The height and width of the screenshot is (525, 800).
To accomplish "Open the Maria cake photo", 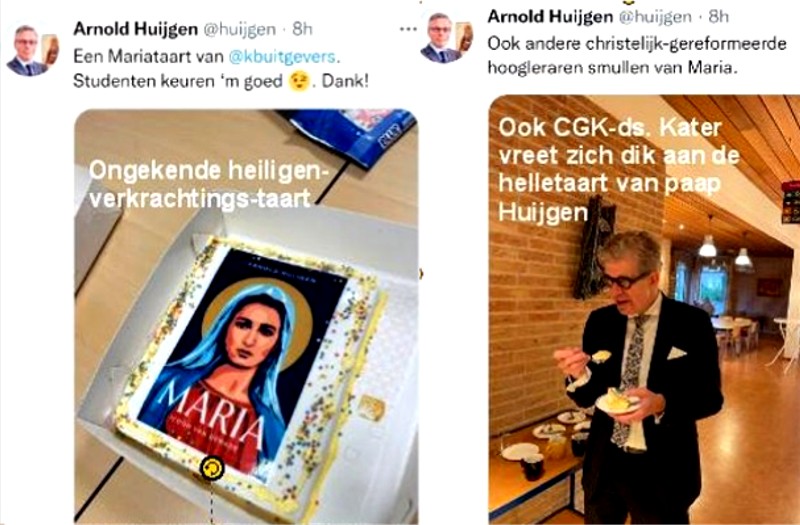I will 246,316.
